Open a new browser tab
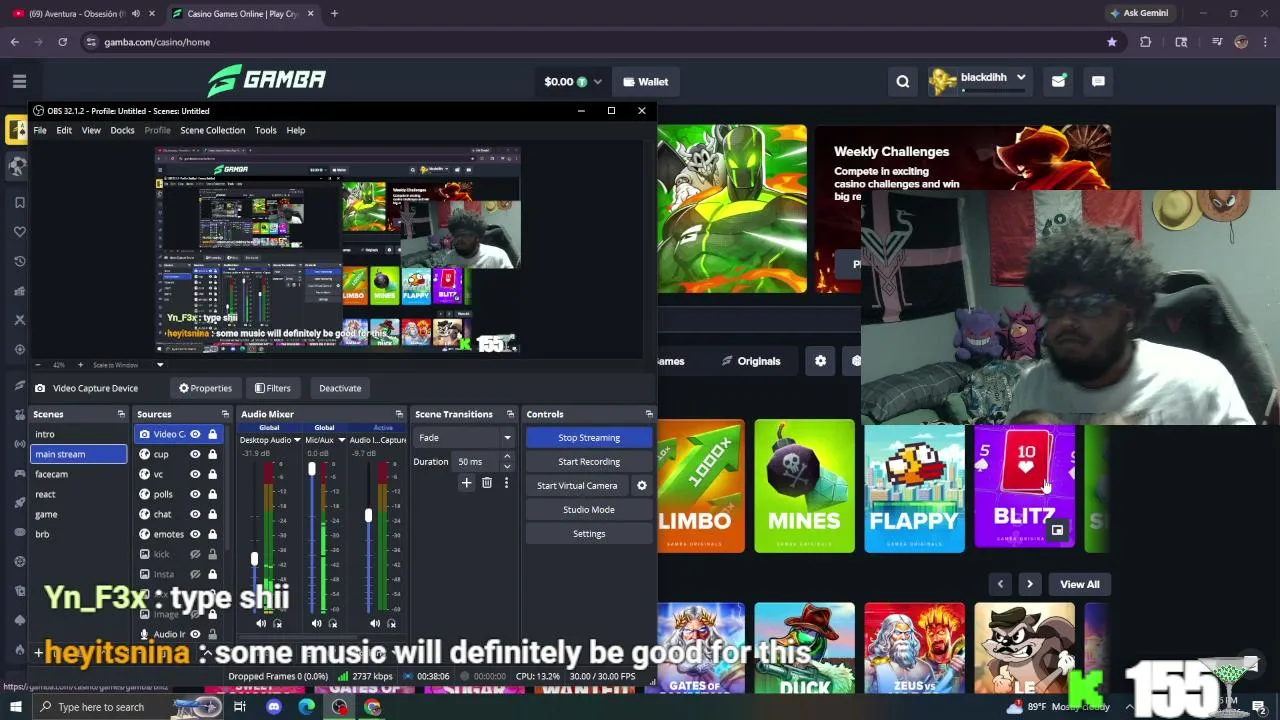This screenshot has height=720, width=1280. coord(334,14)
